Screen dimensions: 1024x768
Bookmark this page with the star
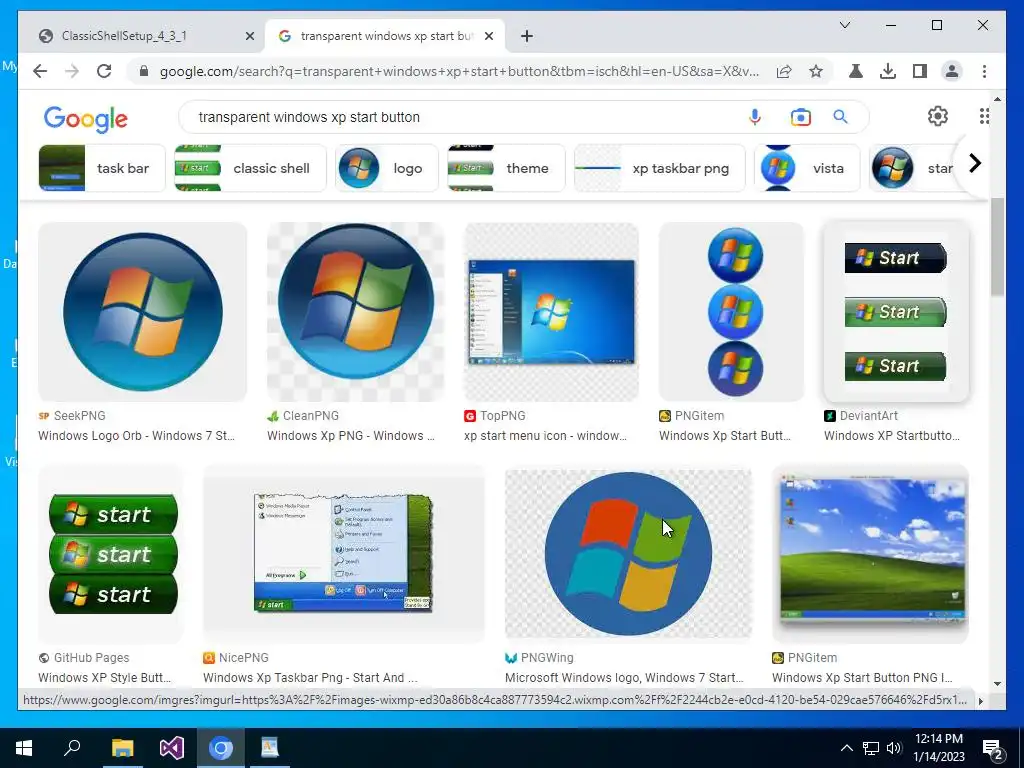coord(816,71)
